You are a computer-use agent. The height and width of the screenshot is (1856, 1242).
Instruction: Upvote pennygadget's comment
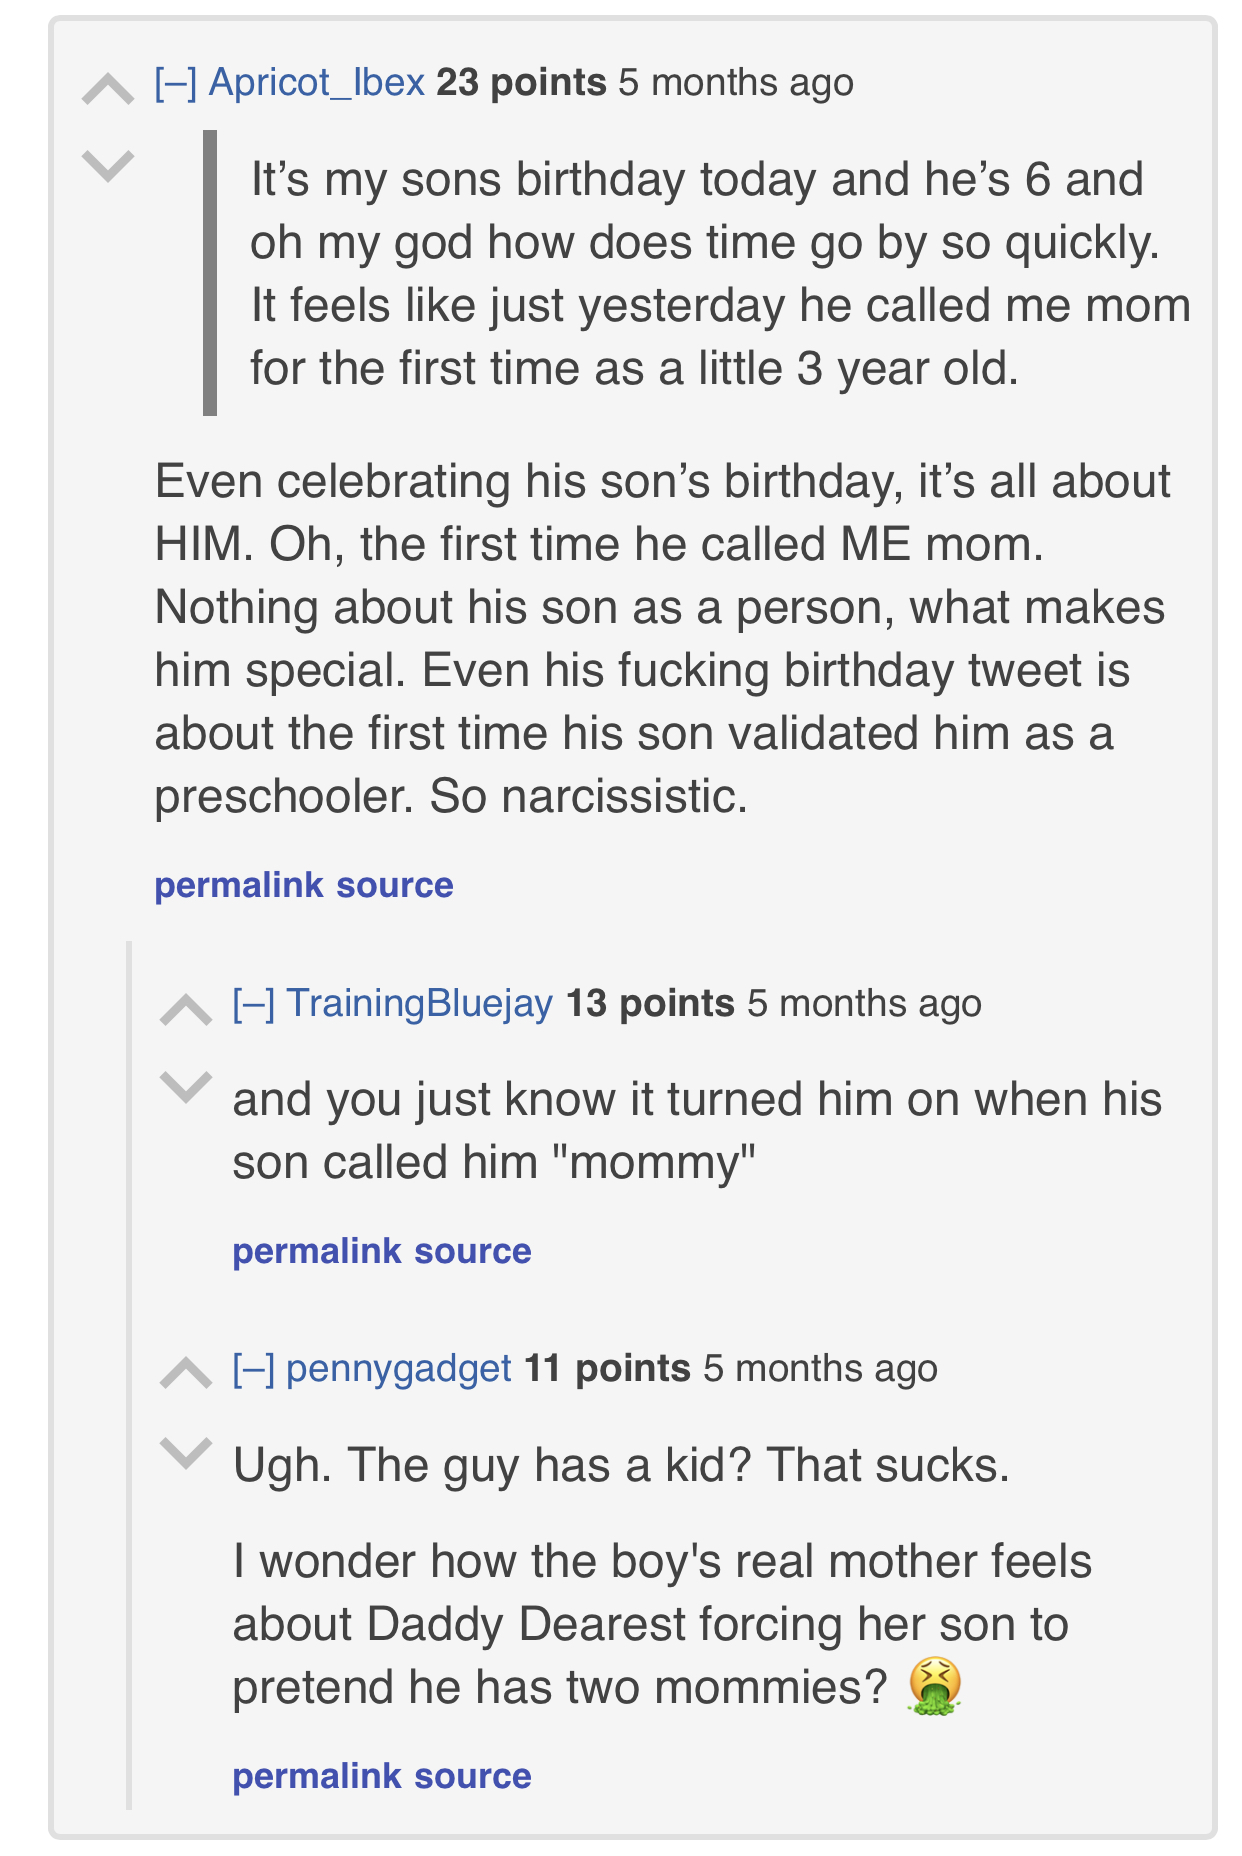coord(186,1375)
